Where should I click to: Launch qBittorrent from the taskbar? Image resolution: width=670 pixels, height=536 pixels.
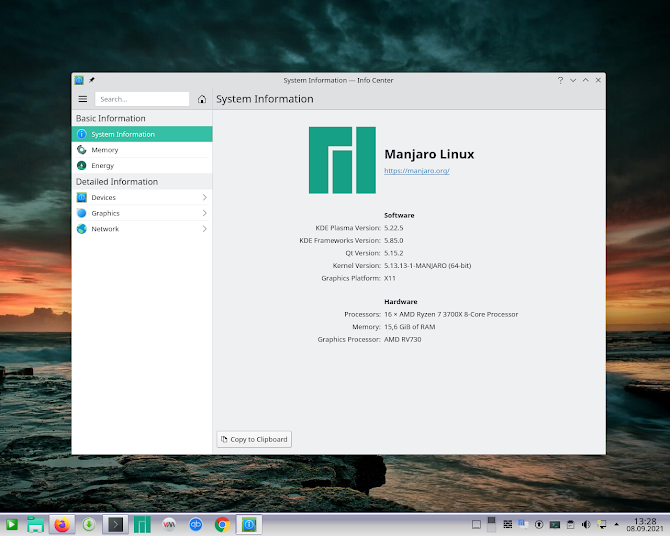click(196, 524)
